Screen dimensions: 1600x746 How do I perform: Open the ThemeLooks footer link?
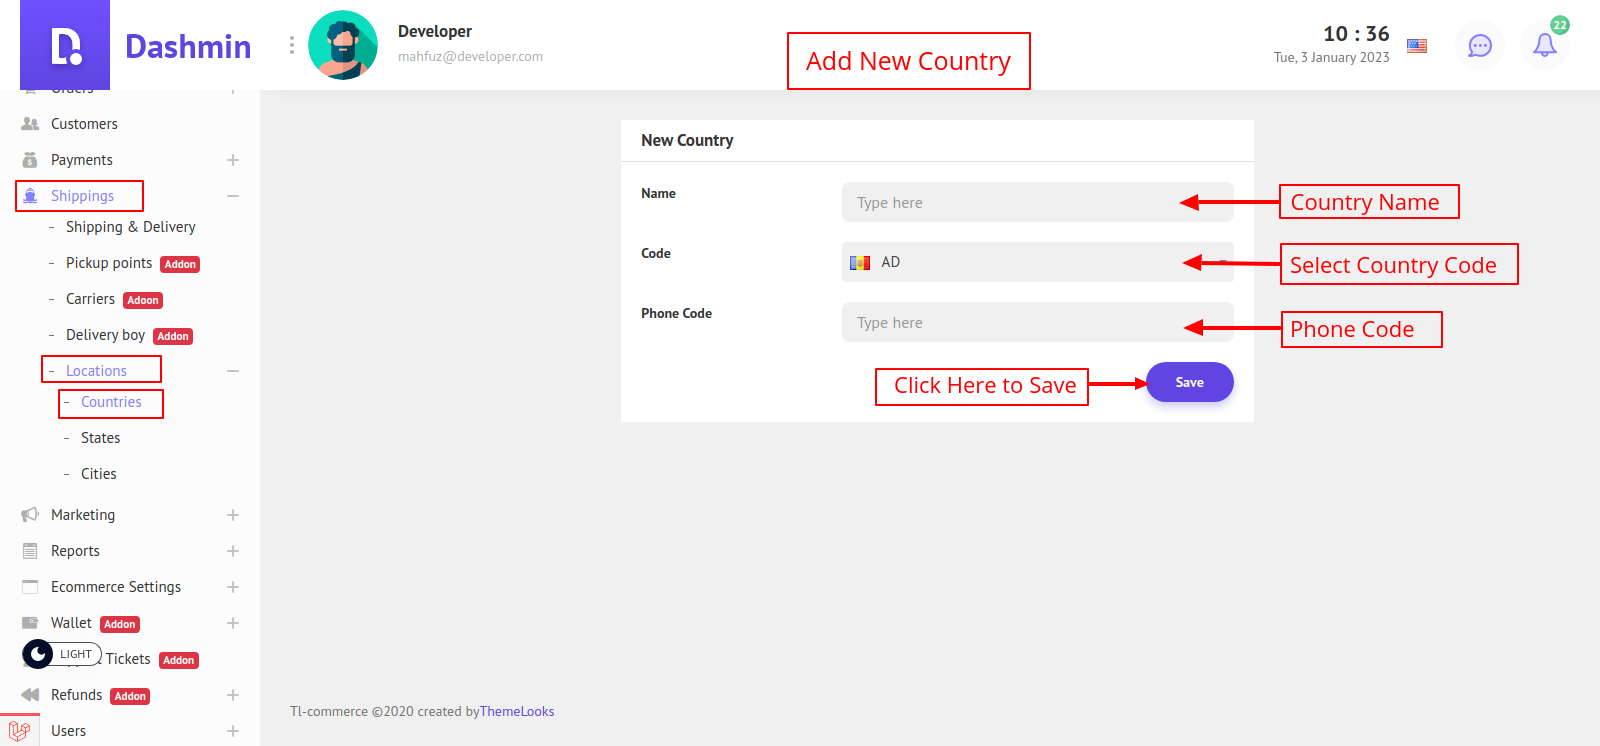517,712
